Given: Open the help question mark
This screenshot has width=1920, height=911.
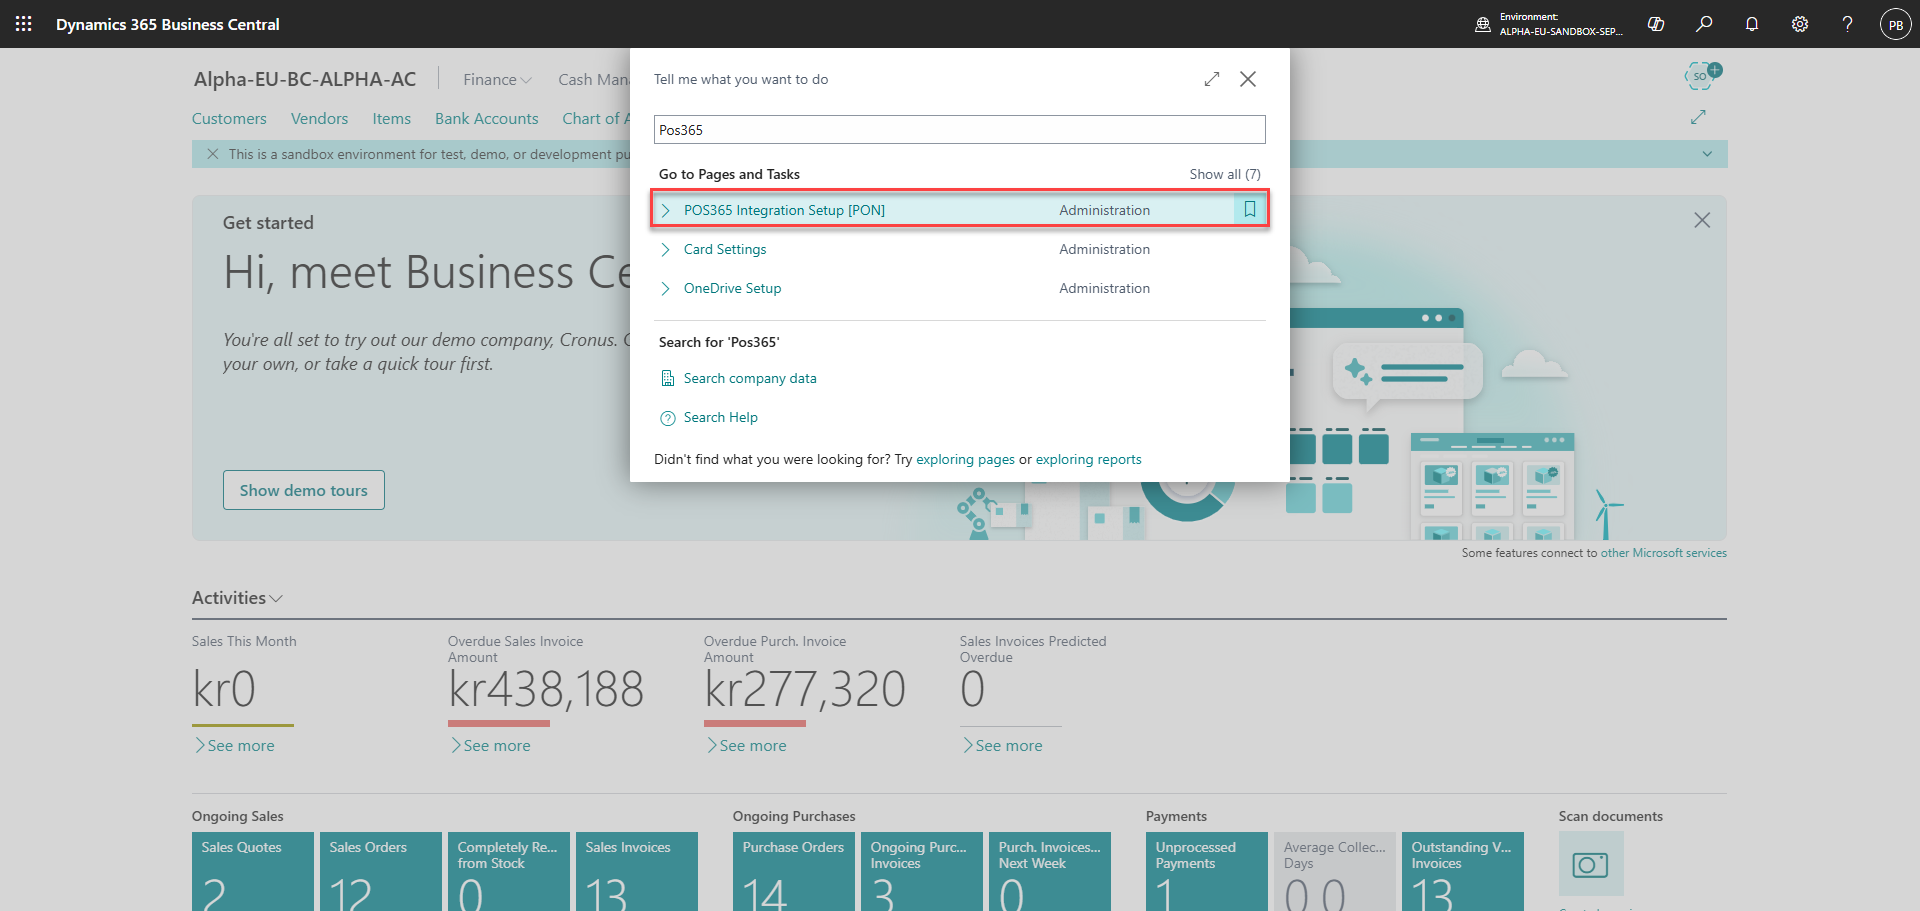Looking at the screenshot, I should (x=1847, y=24).
